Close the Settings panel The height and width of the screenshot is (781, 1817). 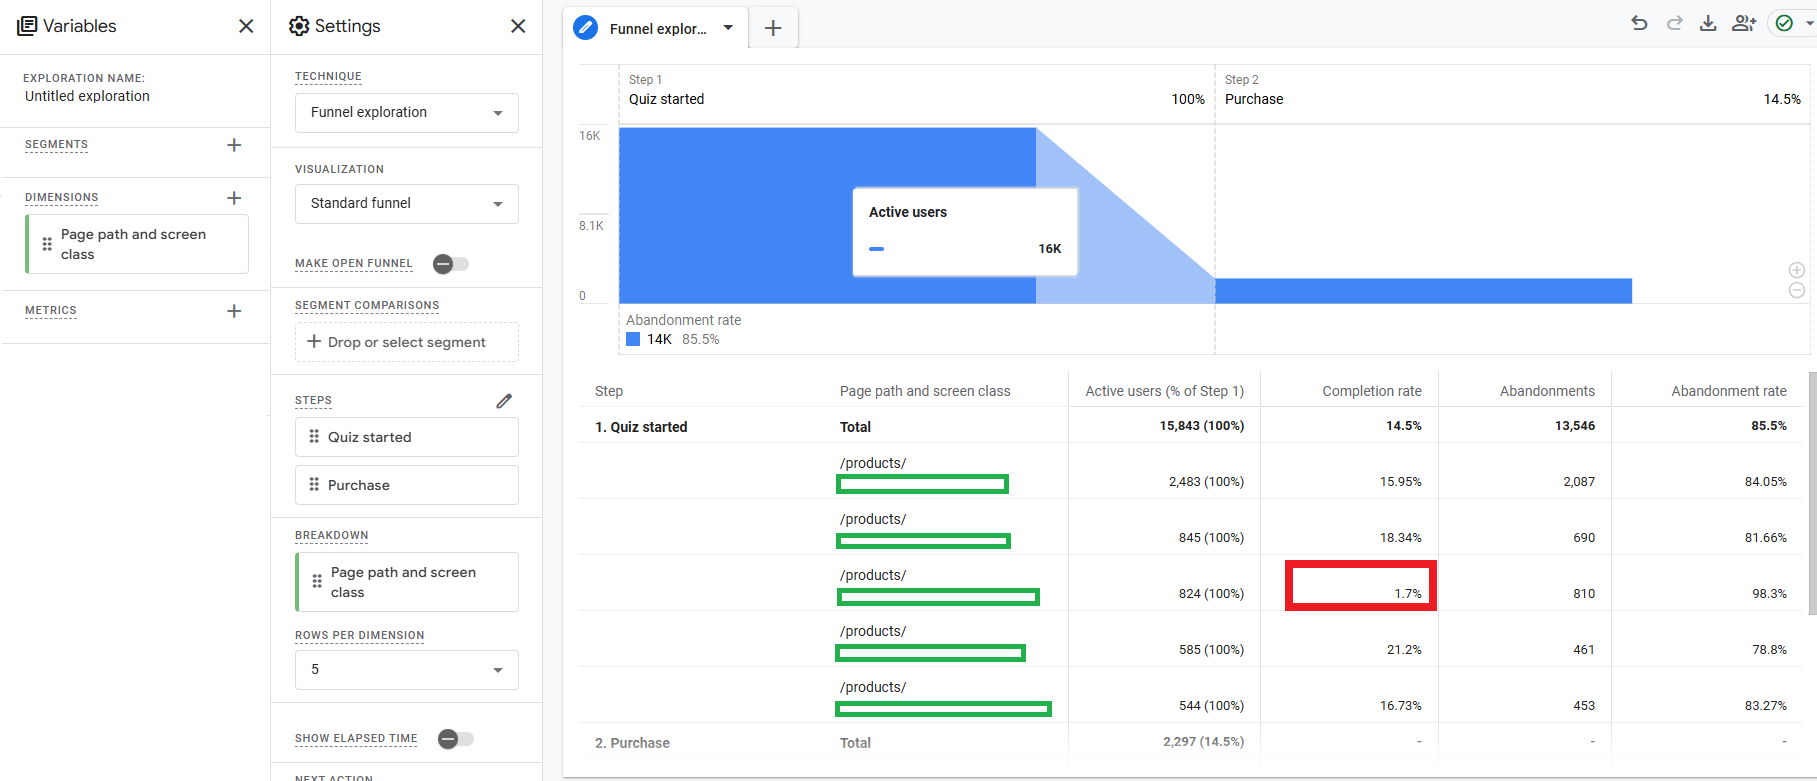[518, 26]
